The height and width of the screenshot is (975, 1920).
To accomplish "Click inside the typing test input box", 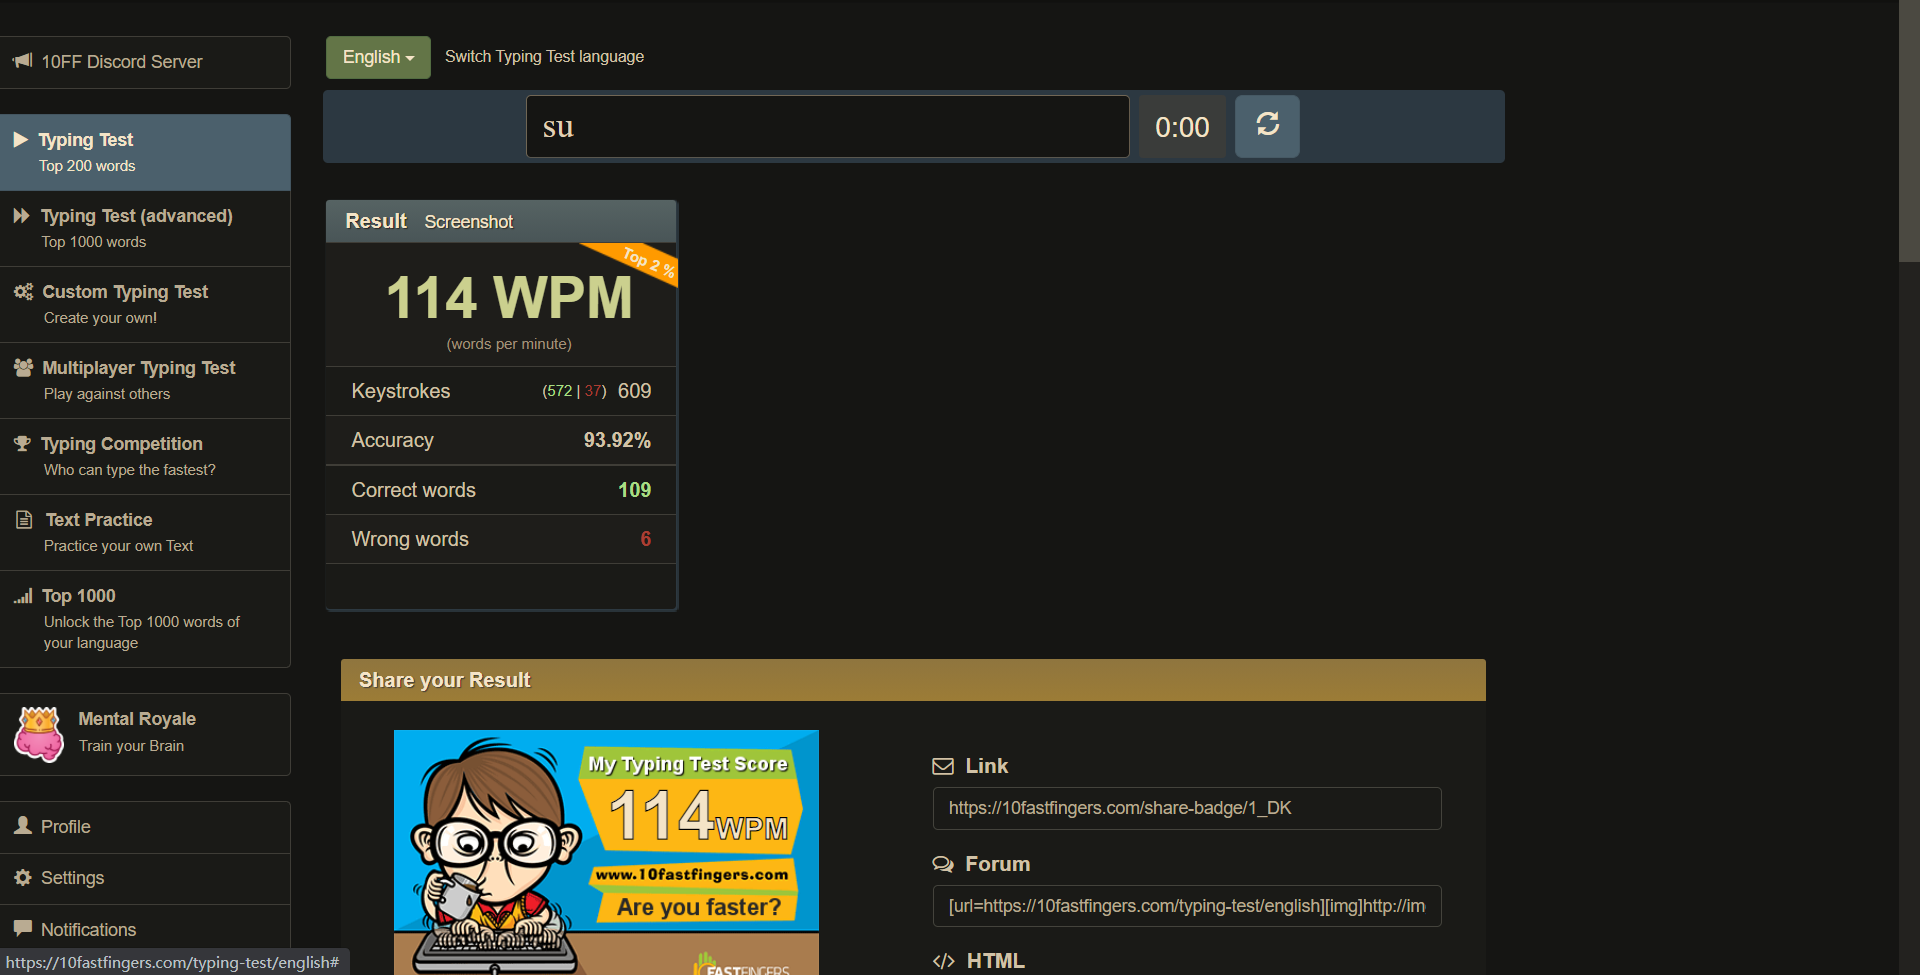I will [827, 127].
